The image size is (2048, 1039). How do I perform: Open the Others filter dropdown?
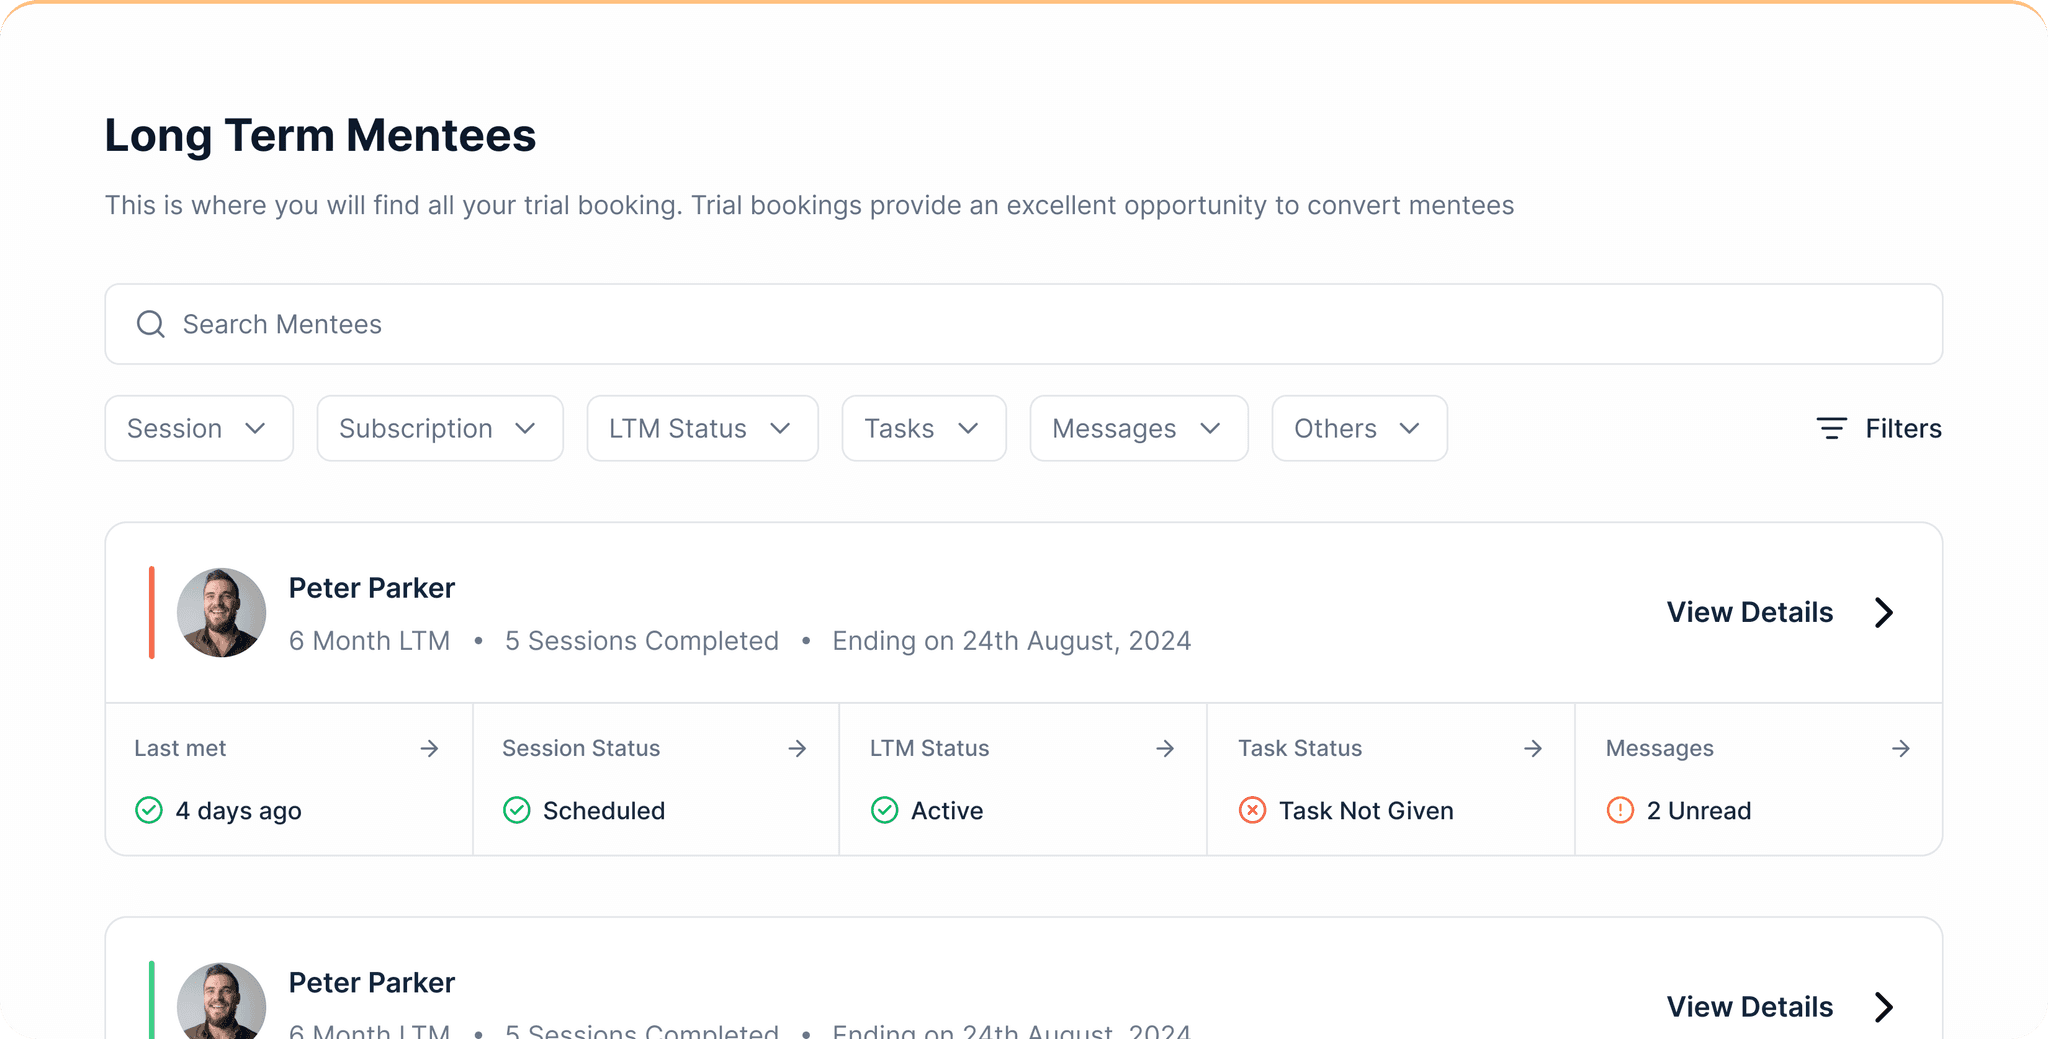click(x=1359, y=428)
